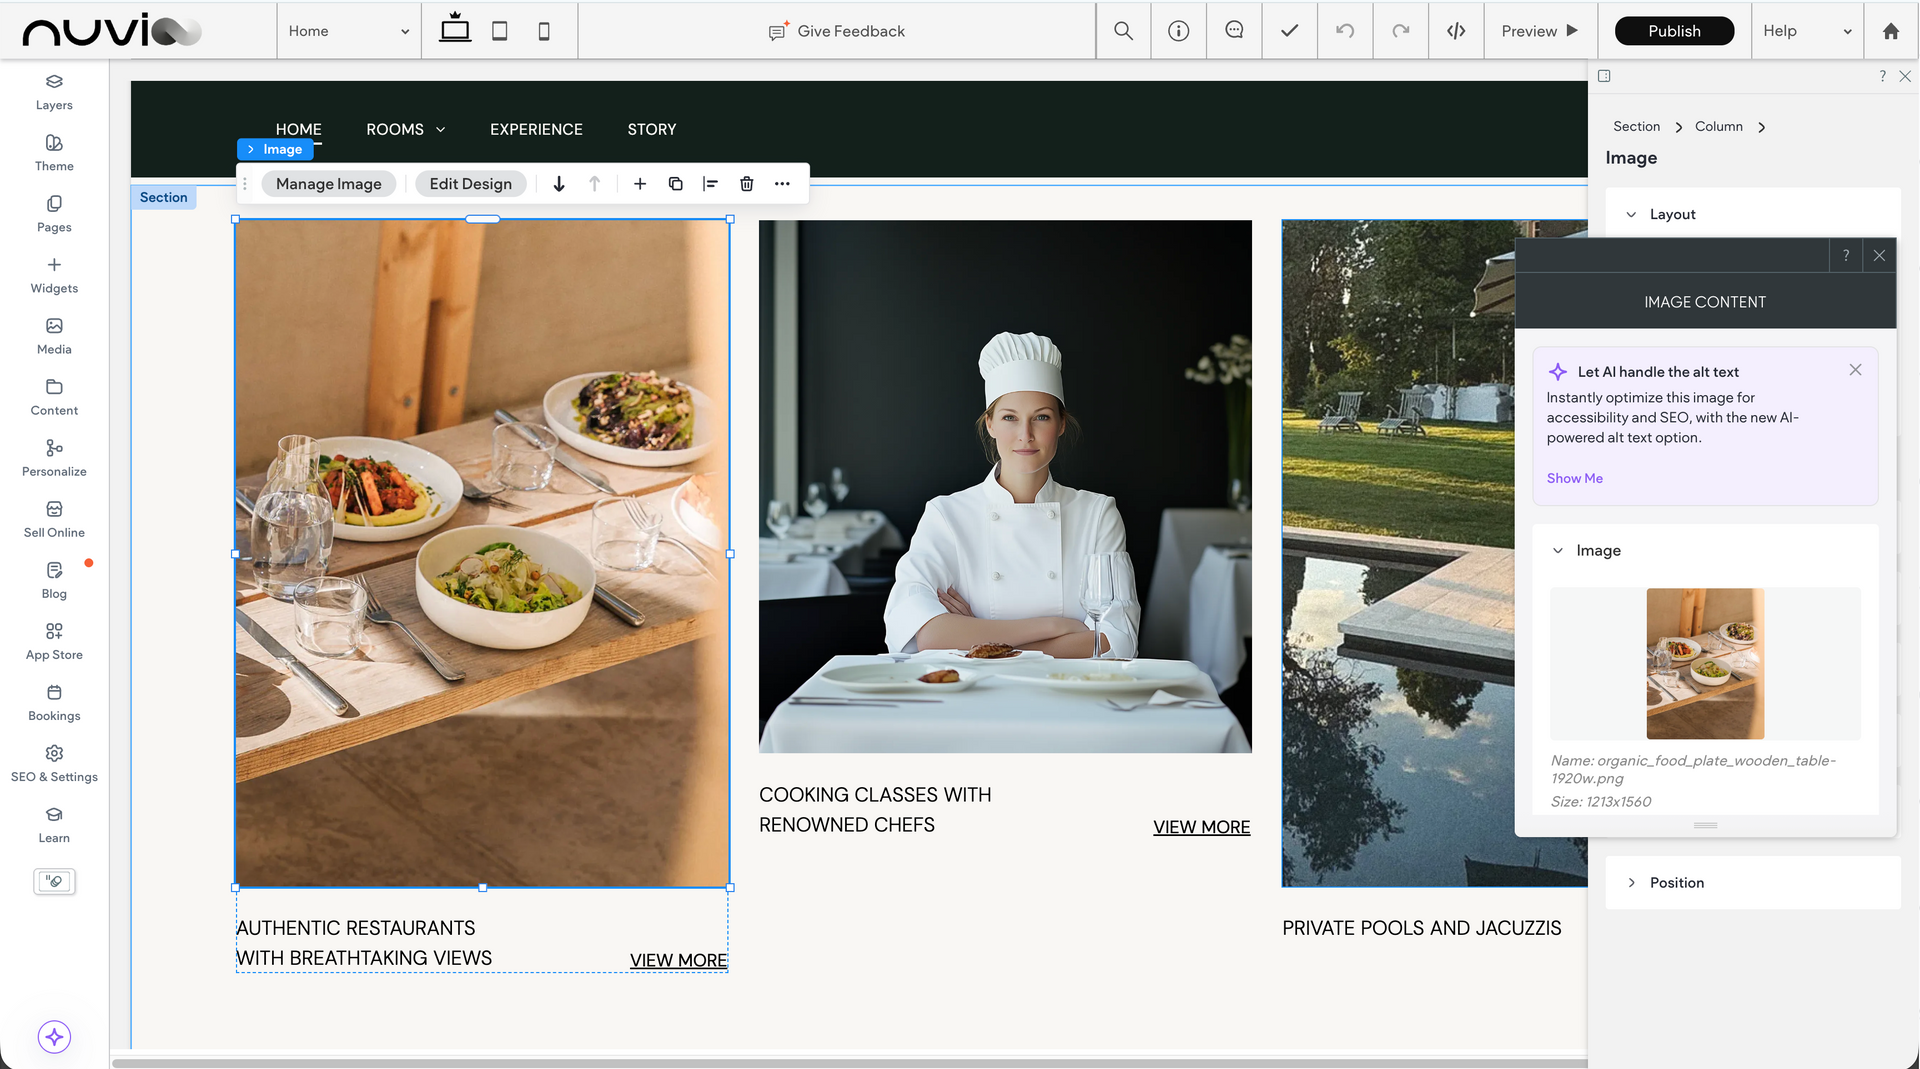Open the Layers panel
The width and height of the screenshot is (1920, 1069).
point(54,91)
